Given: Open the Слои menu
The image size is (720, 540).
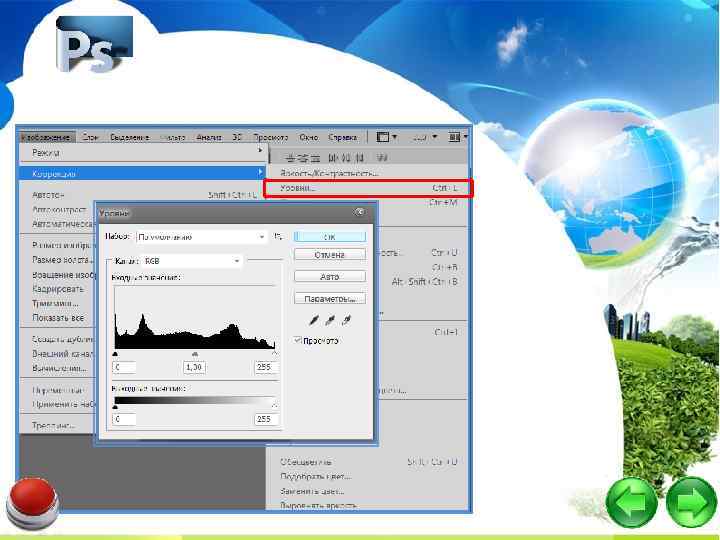Looking at the screenshot, I should tap(90, 137).
